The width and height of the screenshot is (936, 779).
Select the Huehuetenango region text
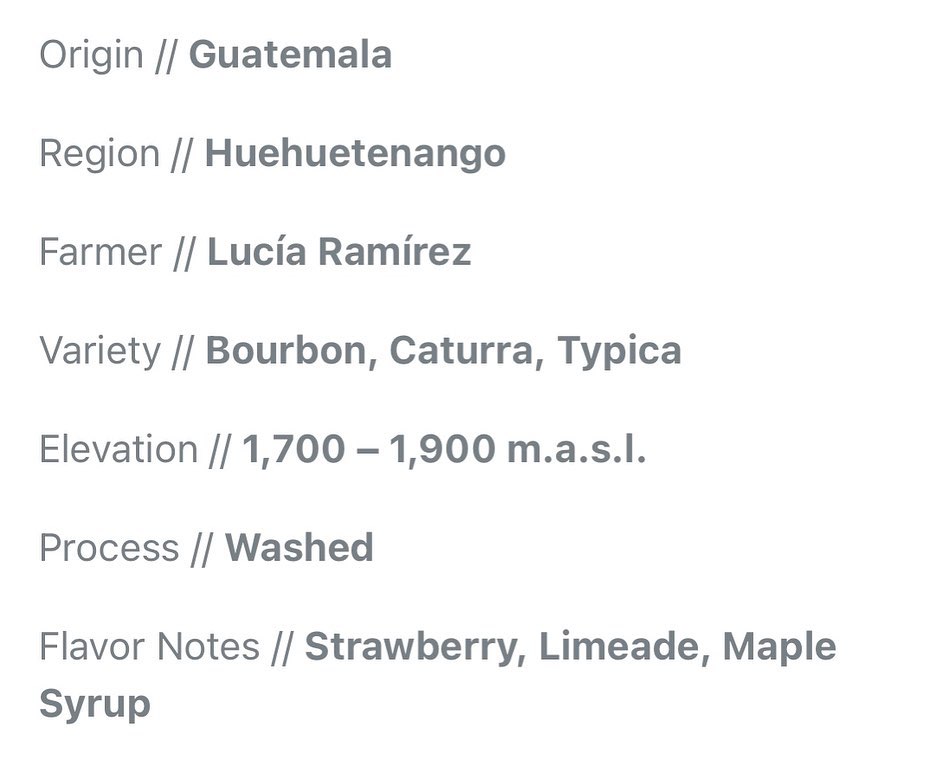(355, 155)
